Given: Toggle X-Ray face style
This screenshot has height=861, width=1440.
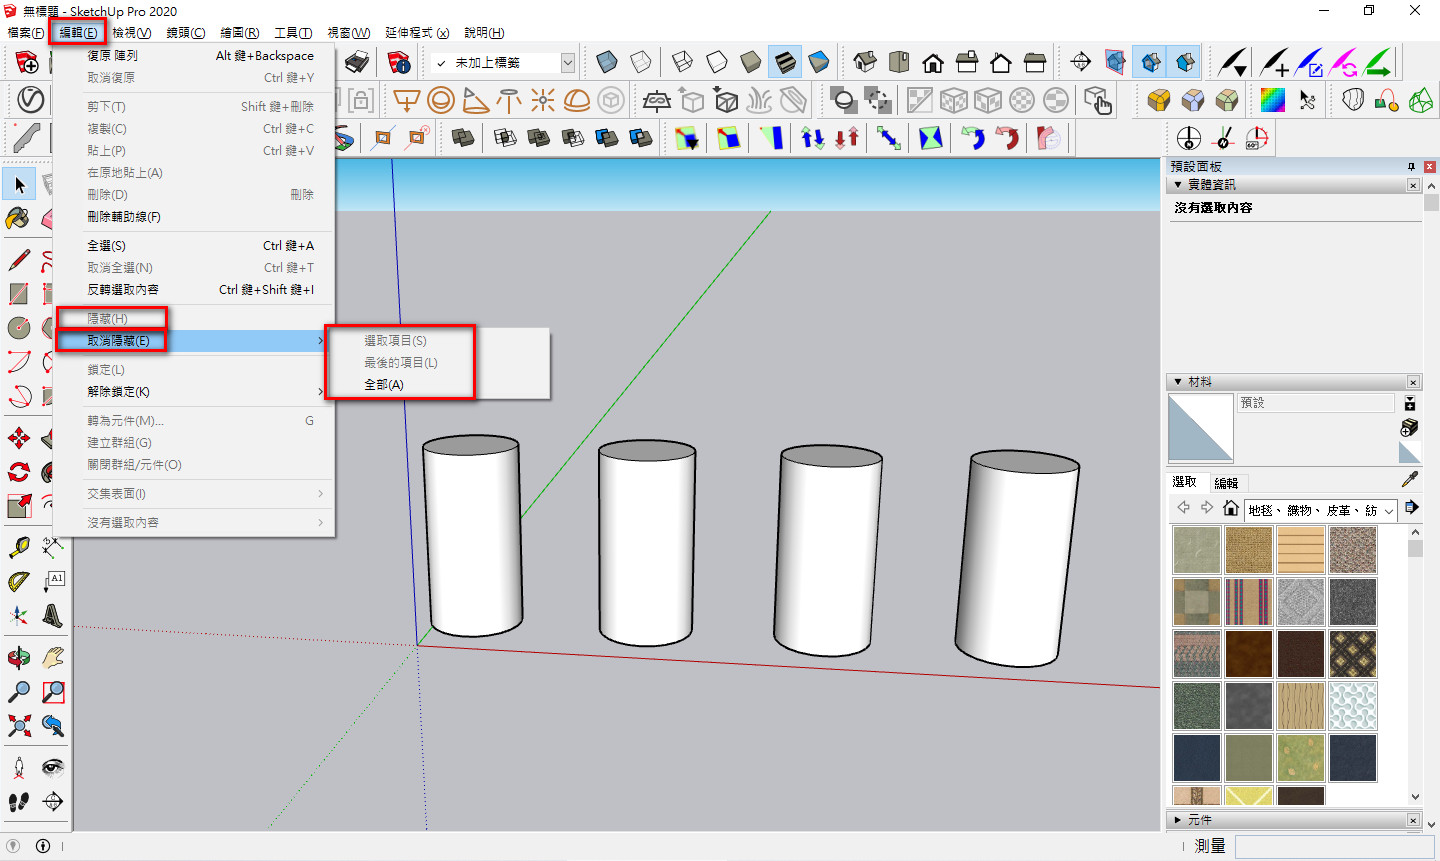Looking at the screenshot, I should tap(607, 63).
